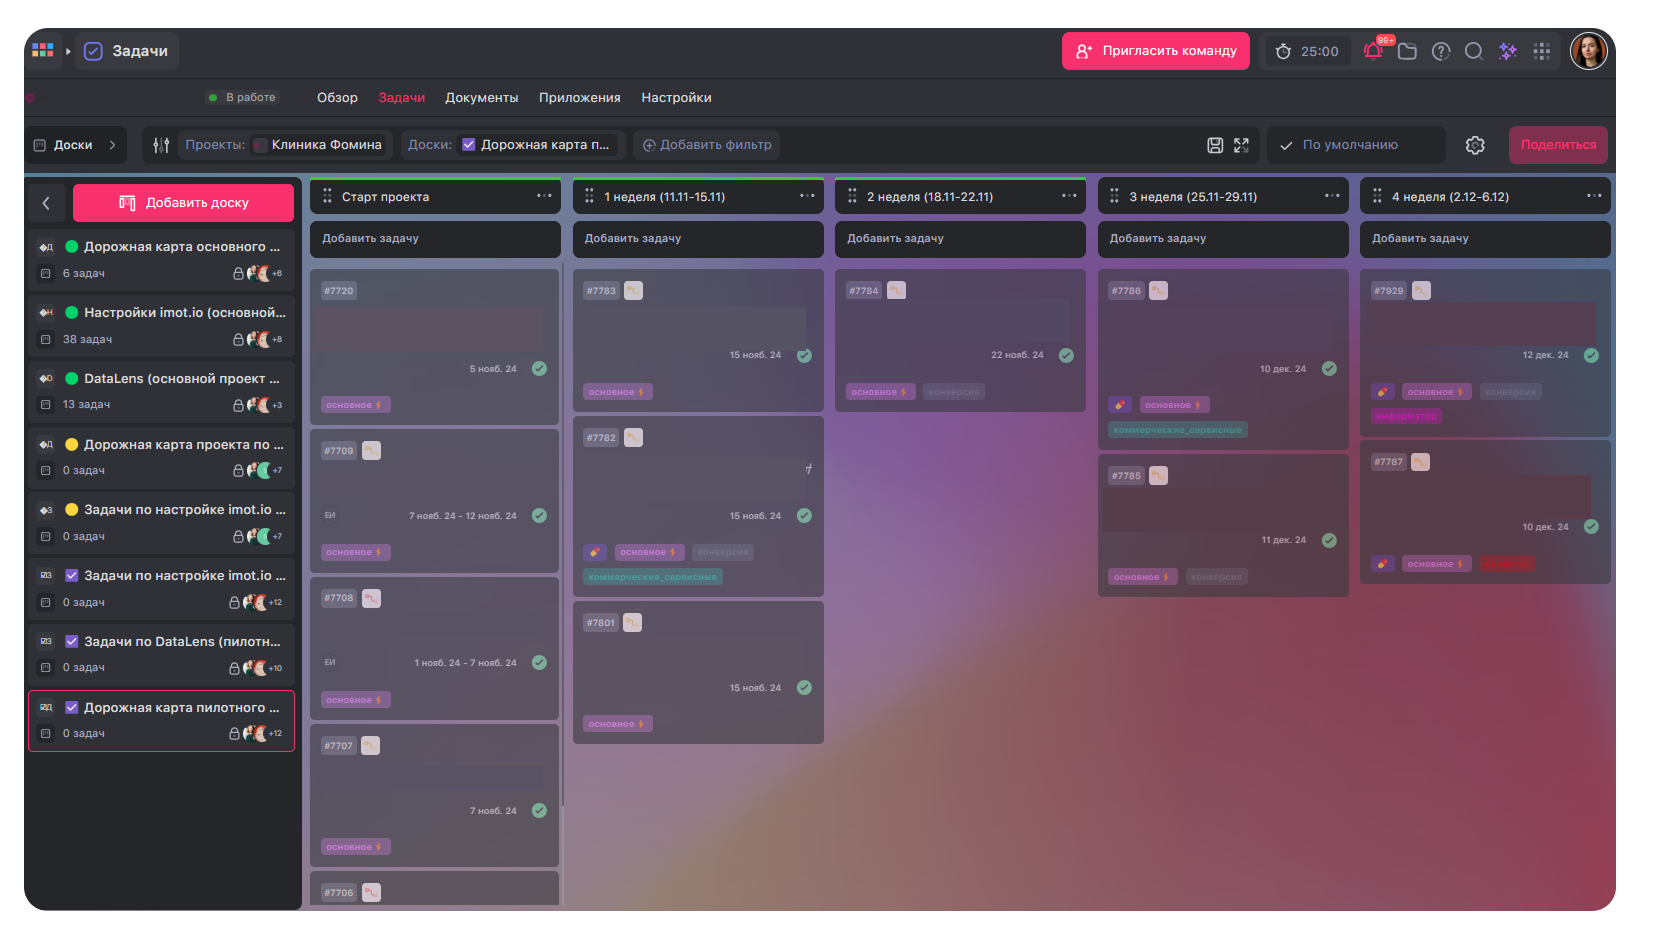Open your profile avatar at top right
The height and width of the screenshot is (939, 1658).
tap(1589, 51)
